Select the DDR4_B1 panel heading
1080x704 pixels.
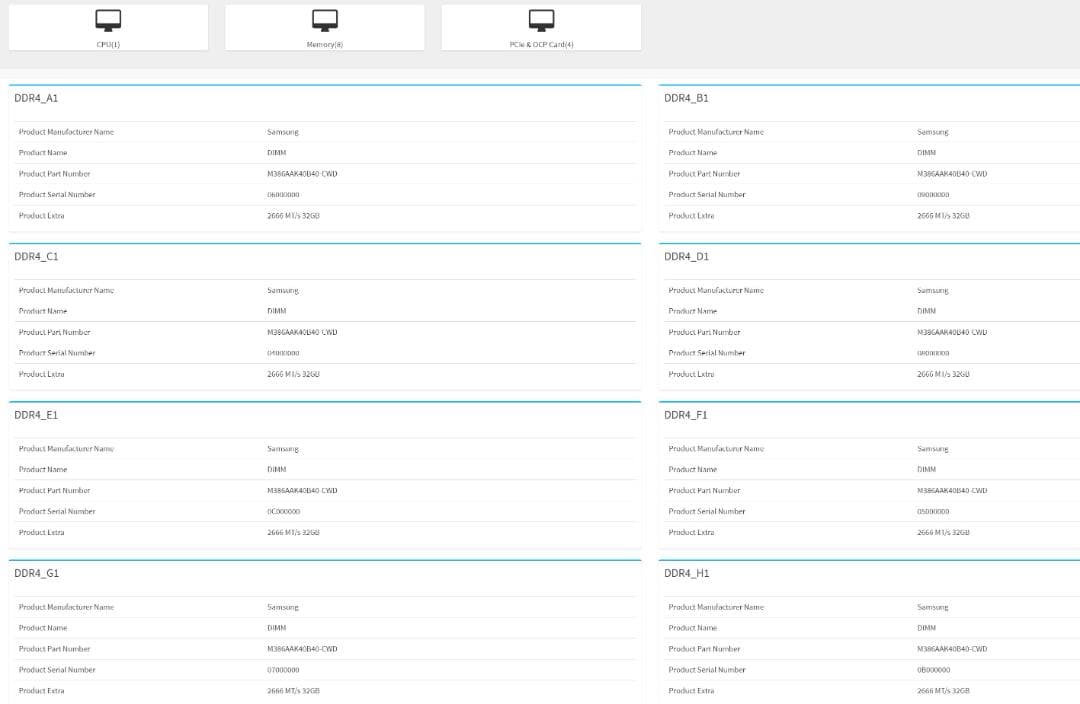pos(686,98)
